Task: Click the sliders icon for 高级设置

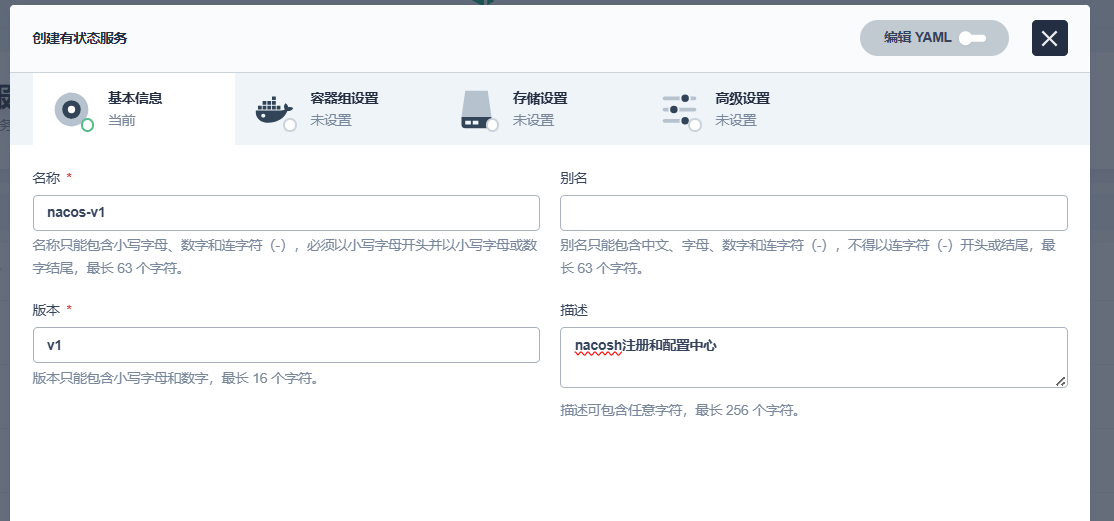Action: tap(679, 108)
